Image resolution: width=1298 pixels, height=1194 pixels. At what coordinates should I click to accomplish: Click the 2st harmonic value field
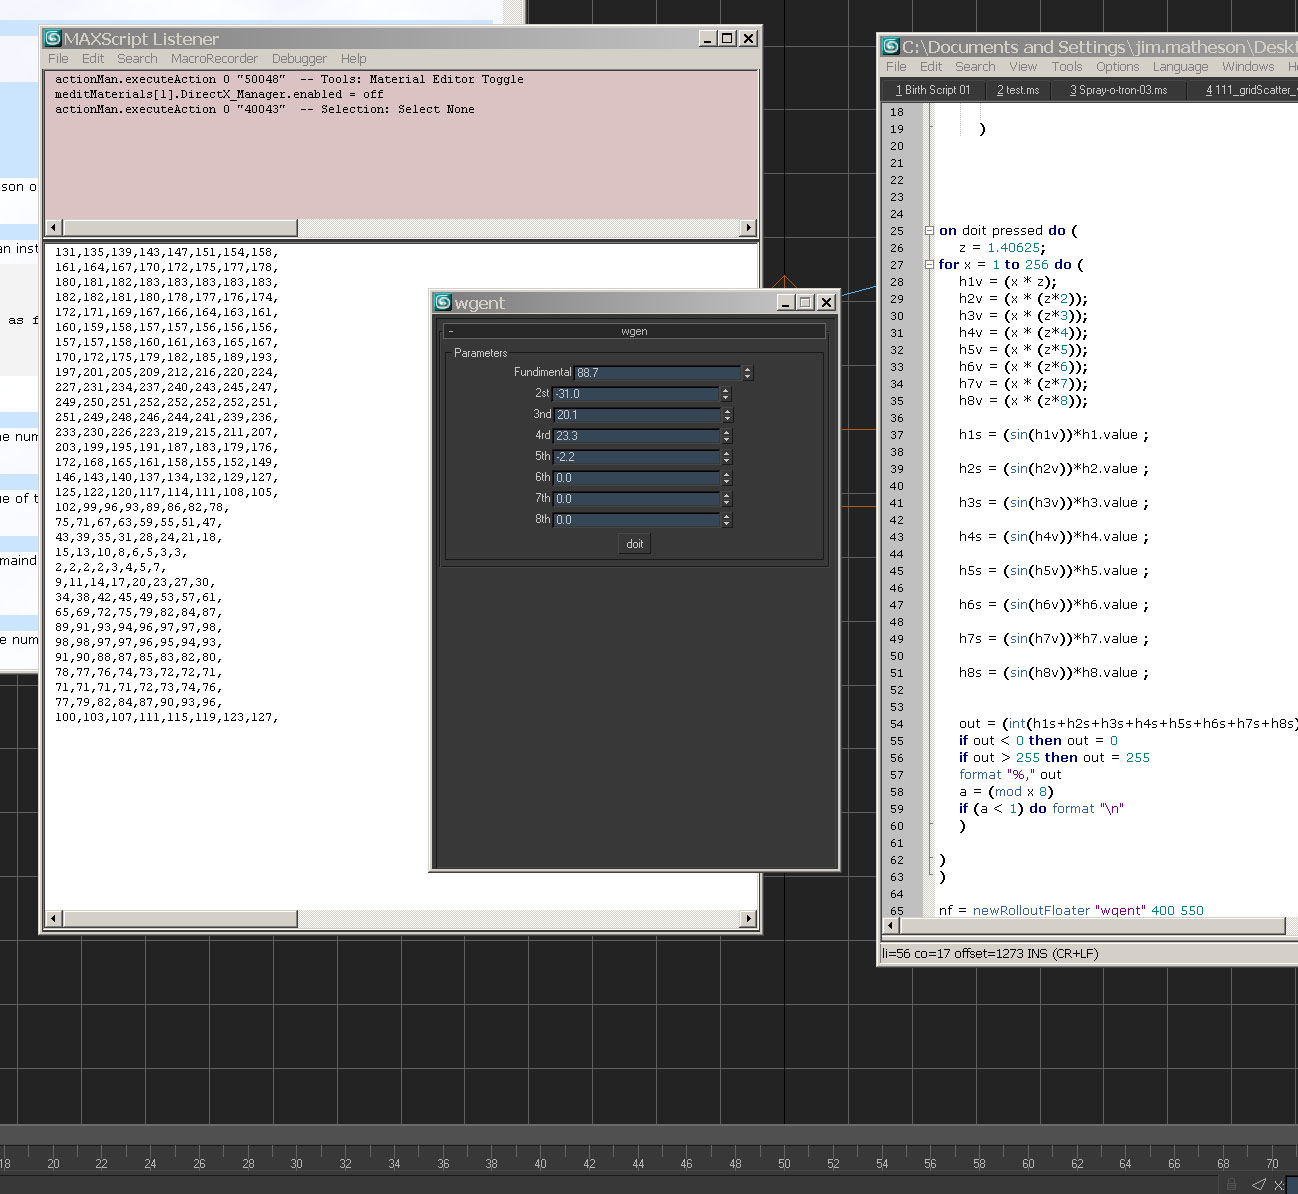(636, 394)
